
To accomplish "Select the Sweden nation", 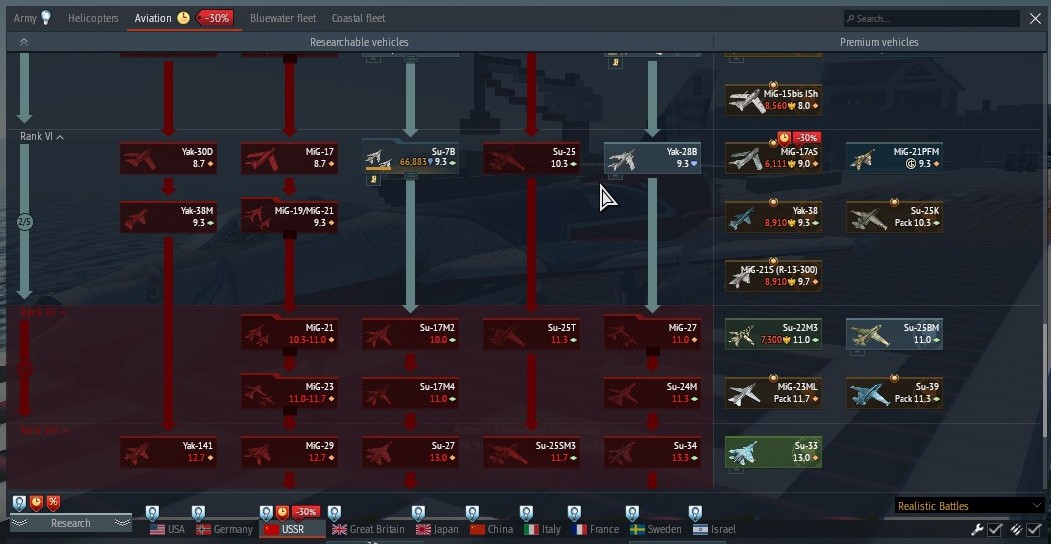I will click(x=656, y=529).
